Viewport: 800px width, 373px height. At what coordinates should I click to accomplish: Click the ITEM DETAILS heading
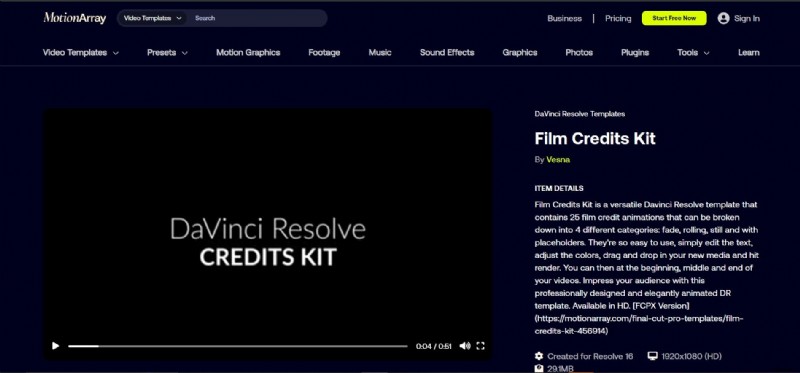pyautogui.click(x=559, y=188)
